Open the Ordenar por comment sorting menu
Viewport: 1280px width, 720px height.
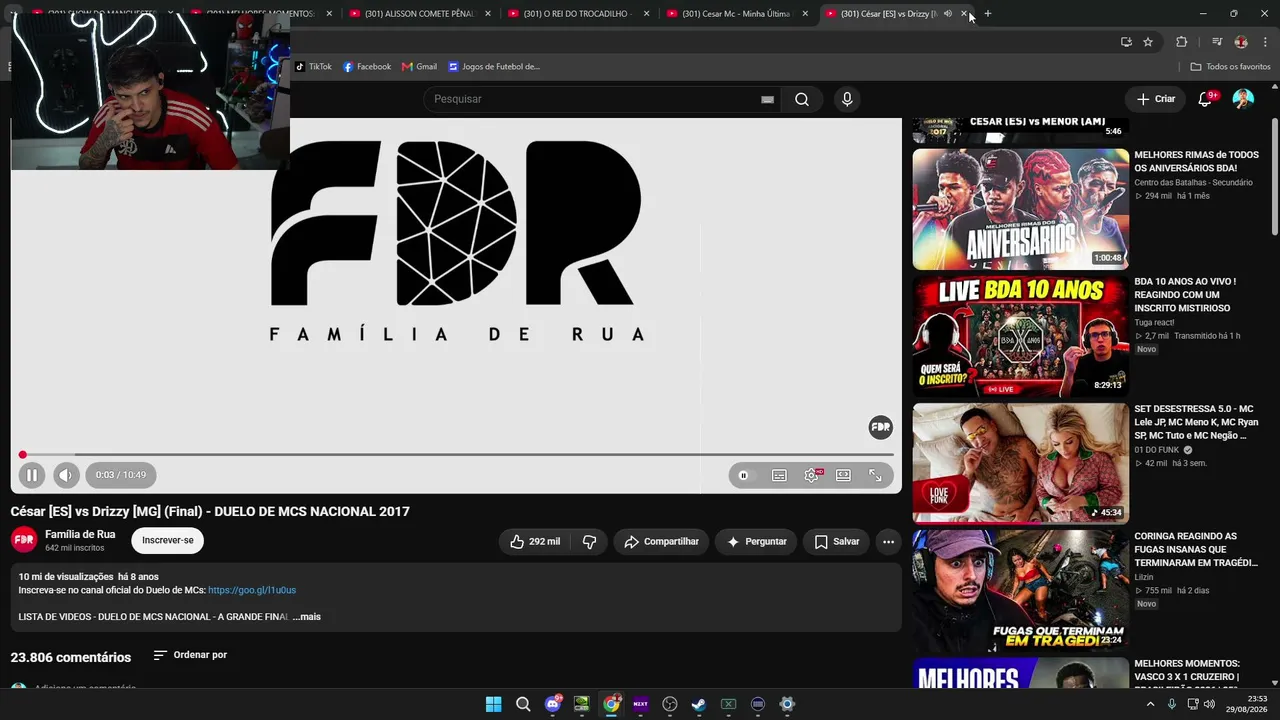point(190,656)
